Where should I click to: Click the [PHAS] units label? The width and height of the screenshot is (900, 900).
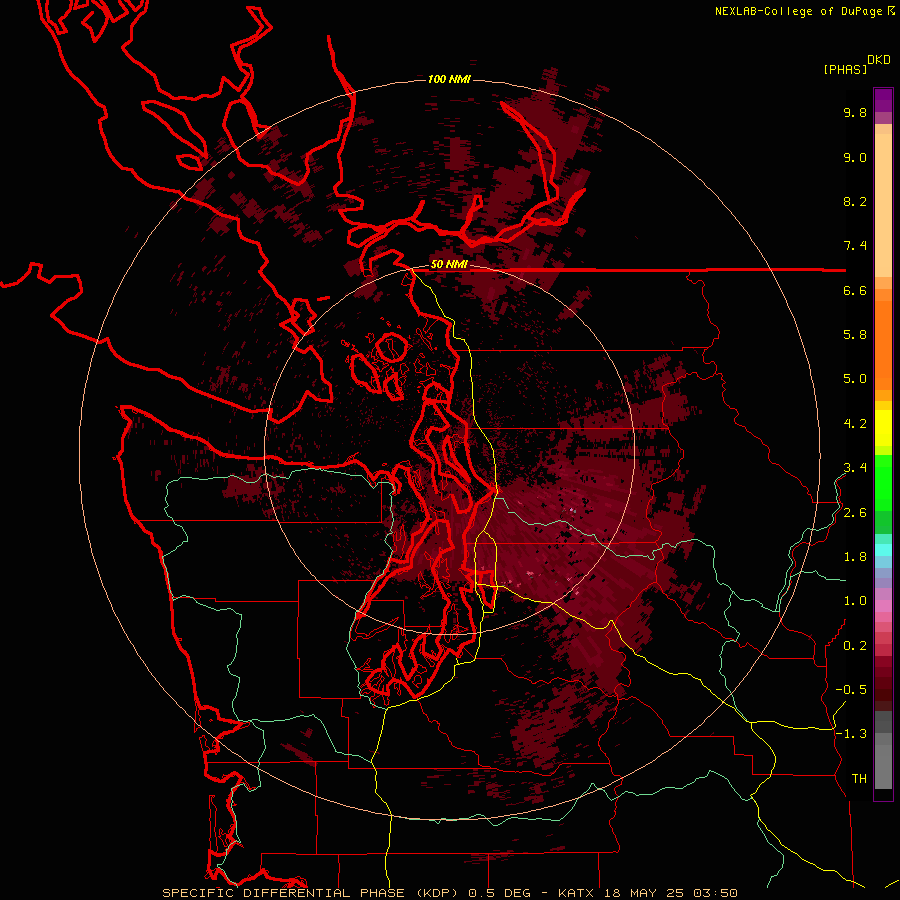[845, 69]
